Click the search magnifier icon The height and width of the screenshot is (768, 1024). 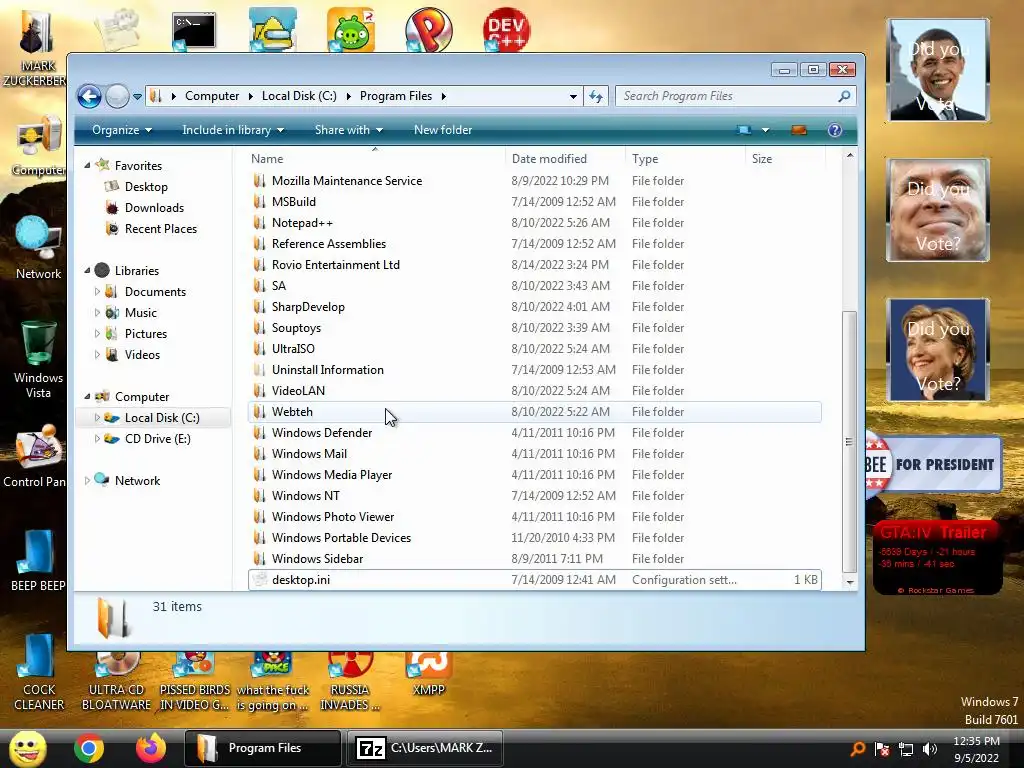coord(844,96)
